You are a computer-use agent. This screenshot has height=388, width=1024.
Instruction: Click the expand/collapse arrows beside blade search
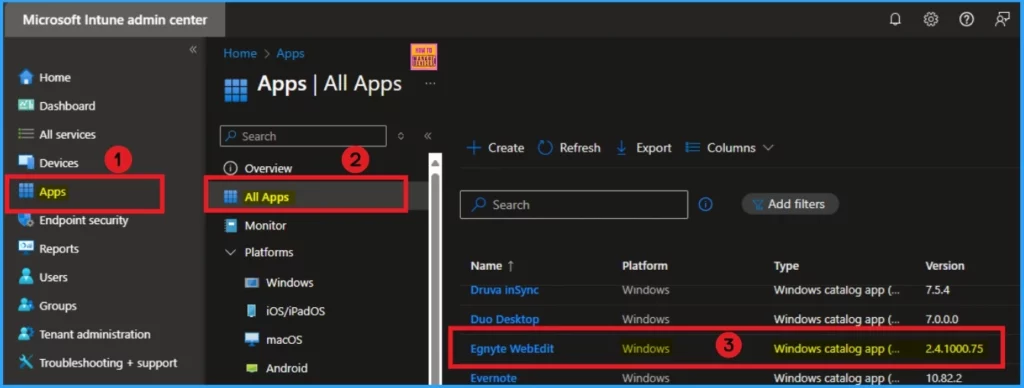click(401, 136)
